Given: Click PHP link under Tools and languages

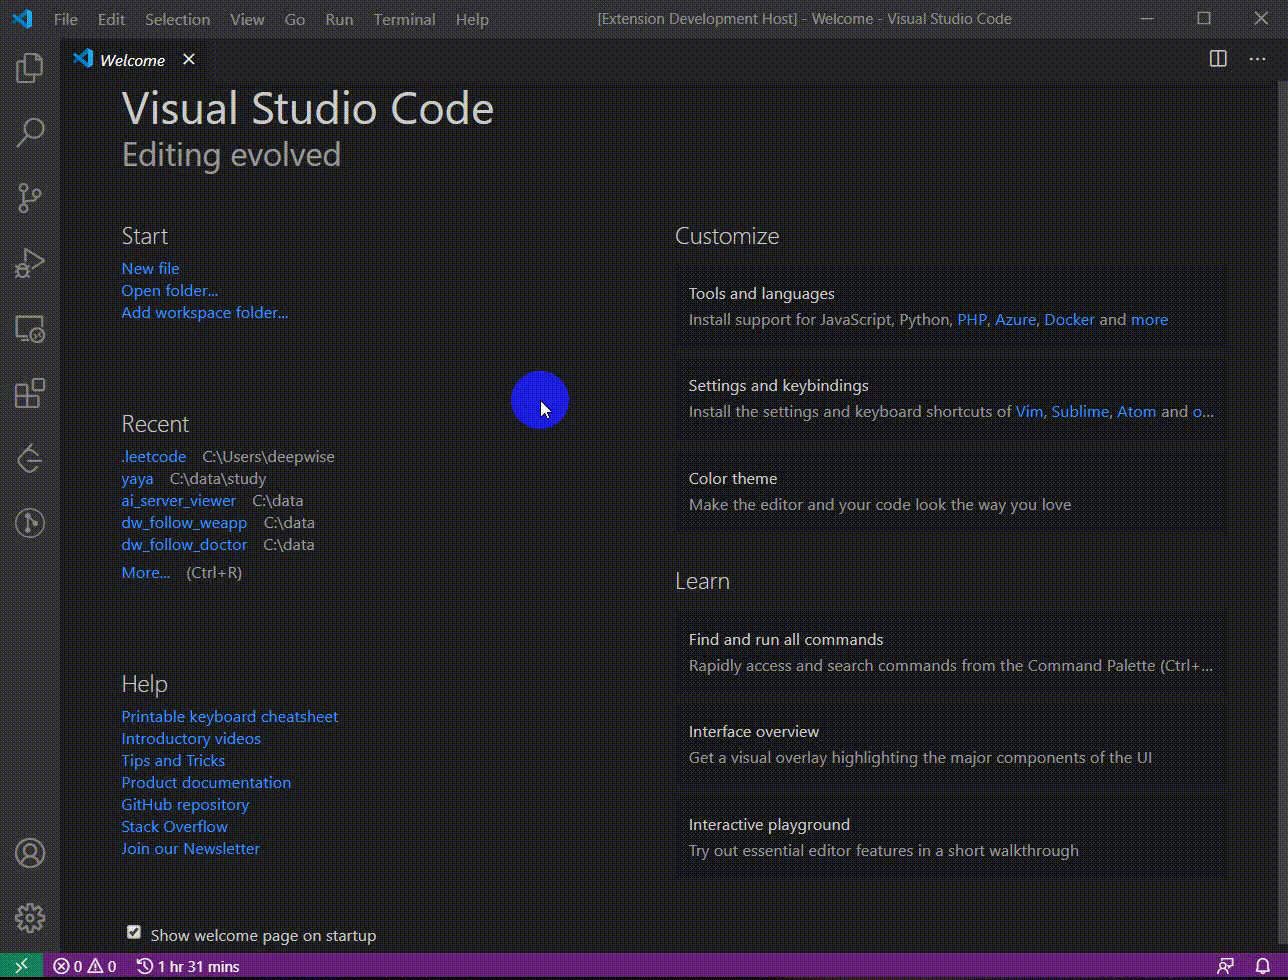Looking at the screenshot, I should [971, 320].
